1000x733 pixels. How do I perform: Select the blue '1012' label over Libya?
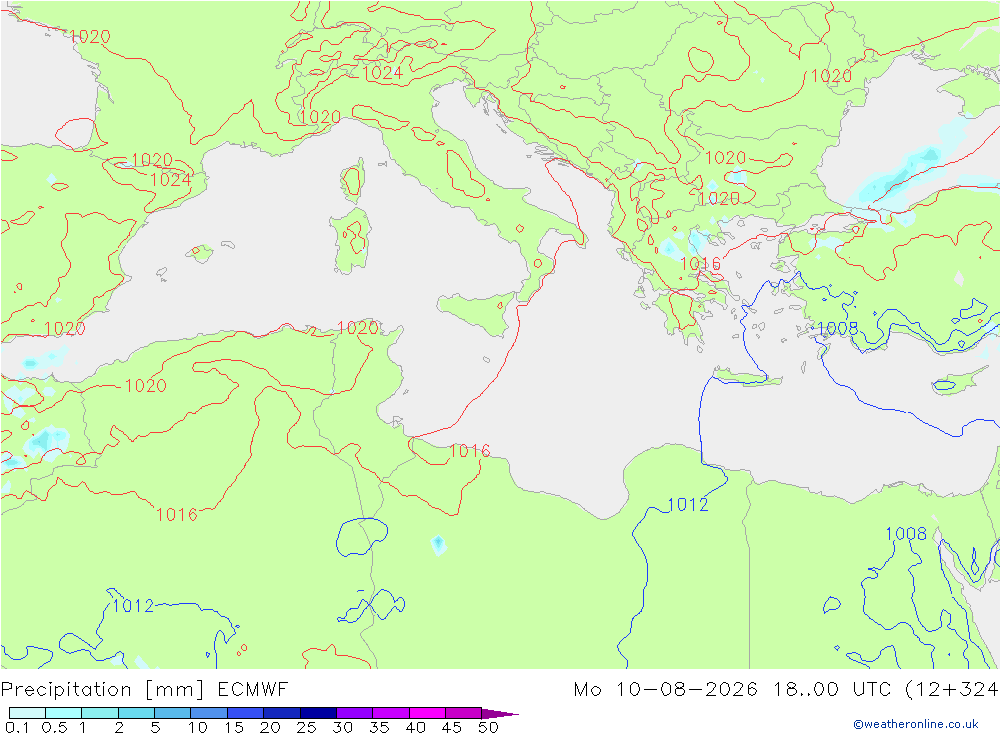(688, 505)
